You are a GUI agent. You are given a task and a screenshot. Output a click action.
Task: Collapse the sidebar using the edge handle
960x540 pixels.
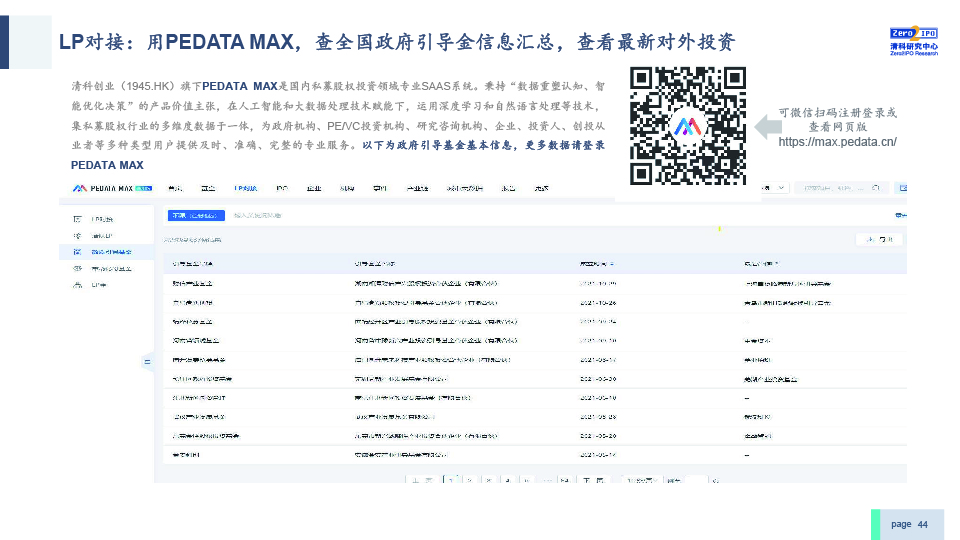(148, 362)
